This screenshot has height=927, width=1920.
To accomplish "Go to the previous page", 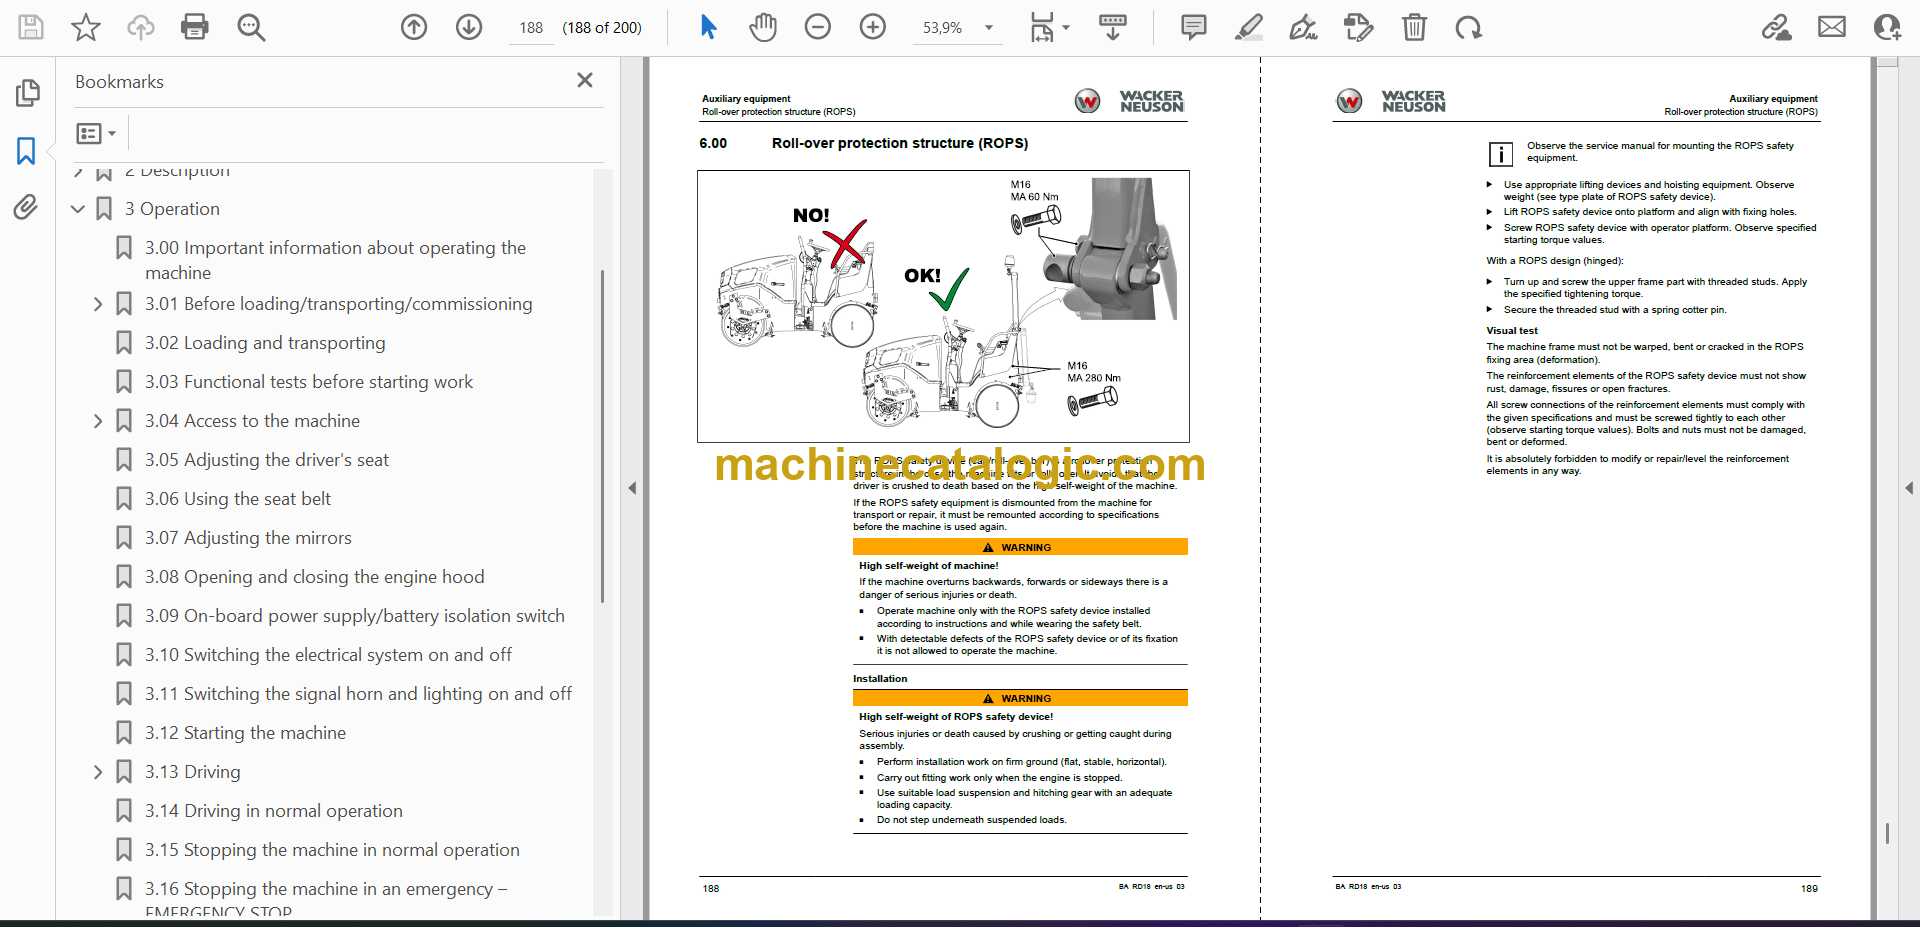I will [x=414, y=27].
